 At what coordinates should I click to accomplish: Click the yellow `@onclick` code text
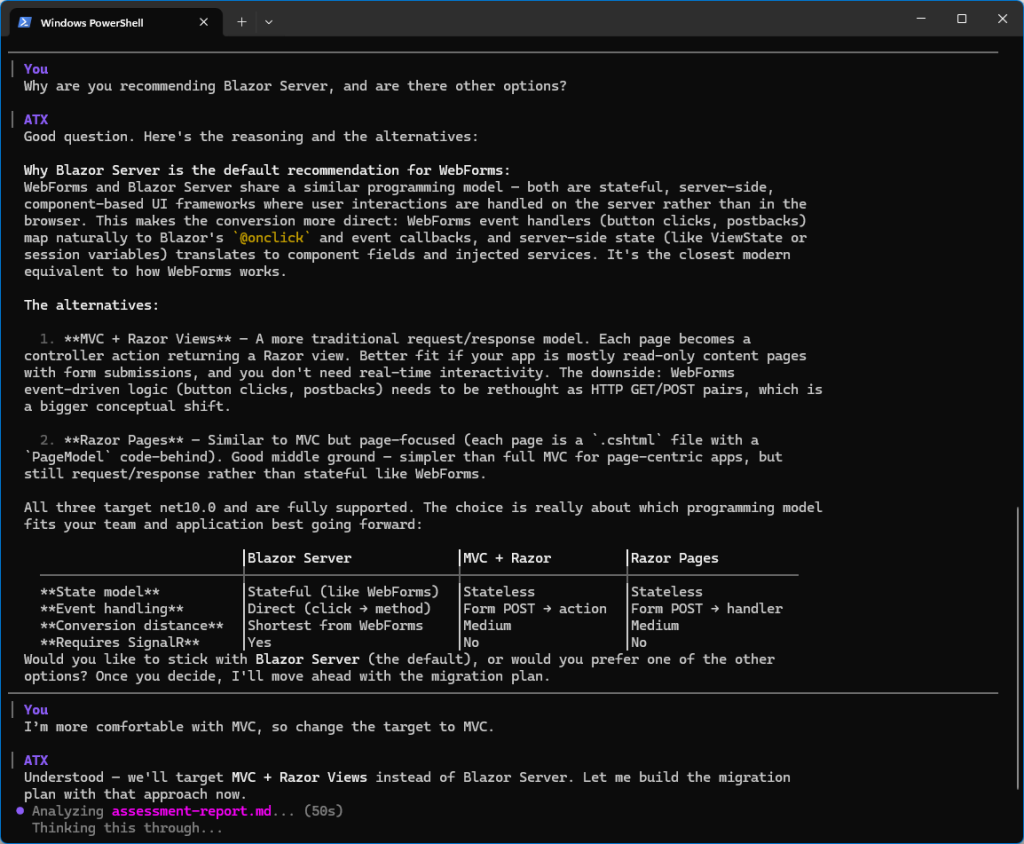(272, 238)
